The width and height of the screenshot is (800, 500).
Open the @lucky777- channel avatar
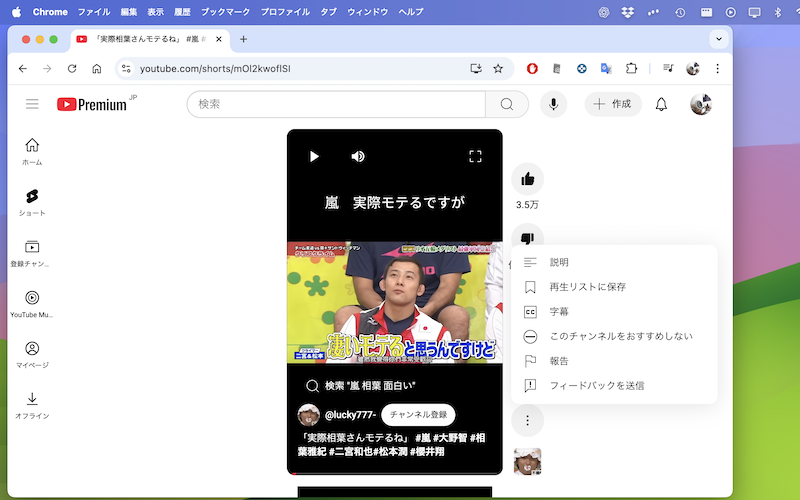(309, 414)
